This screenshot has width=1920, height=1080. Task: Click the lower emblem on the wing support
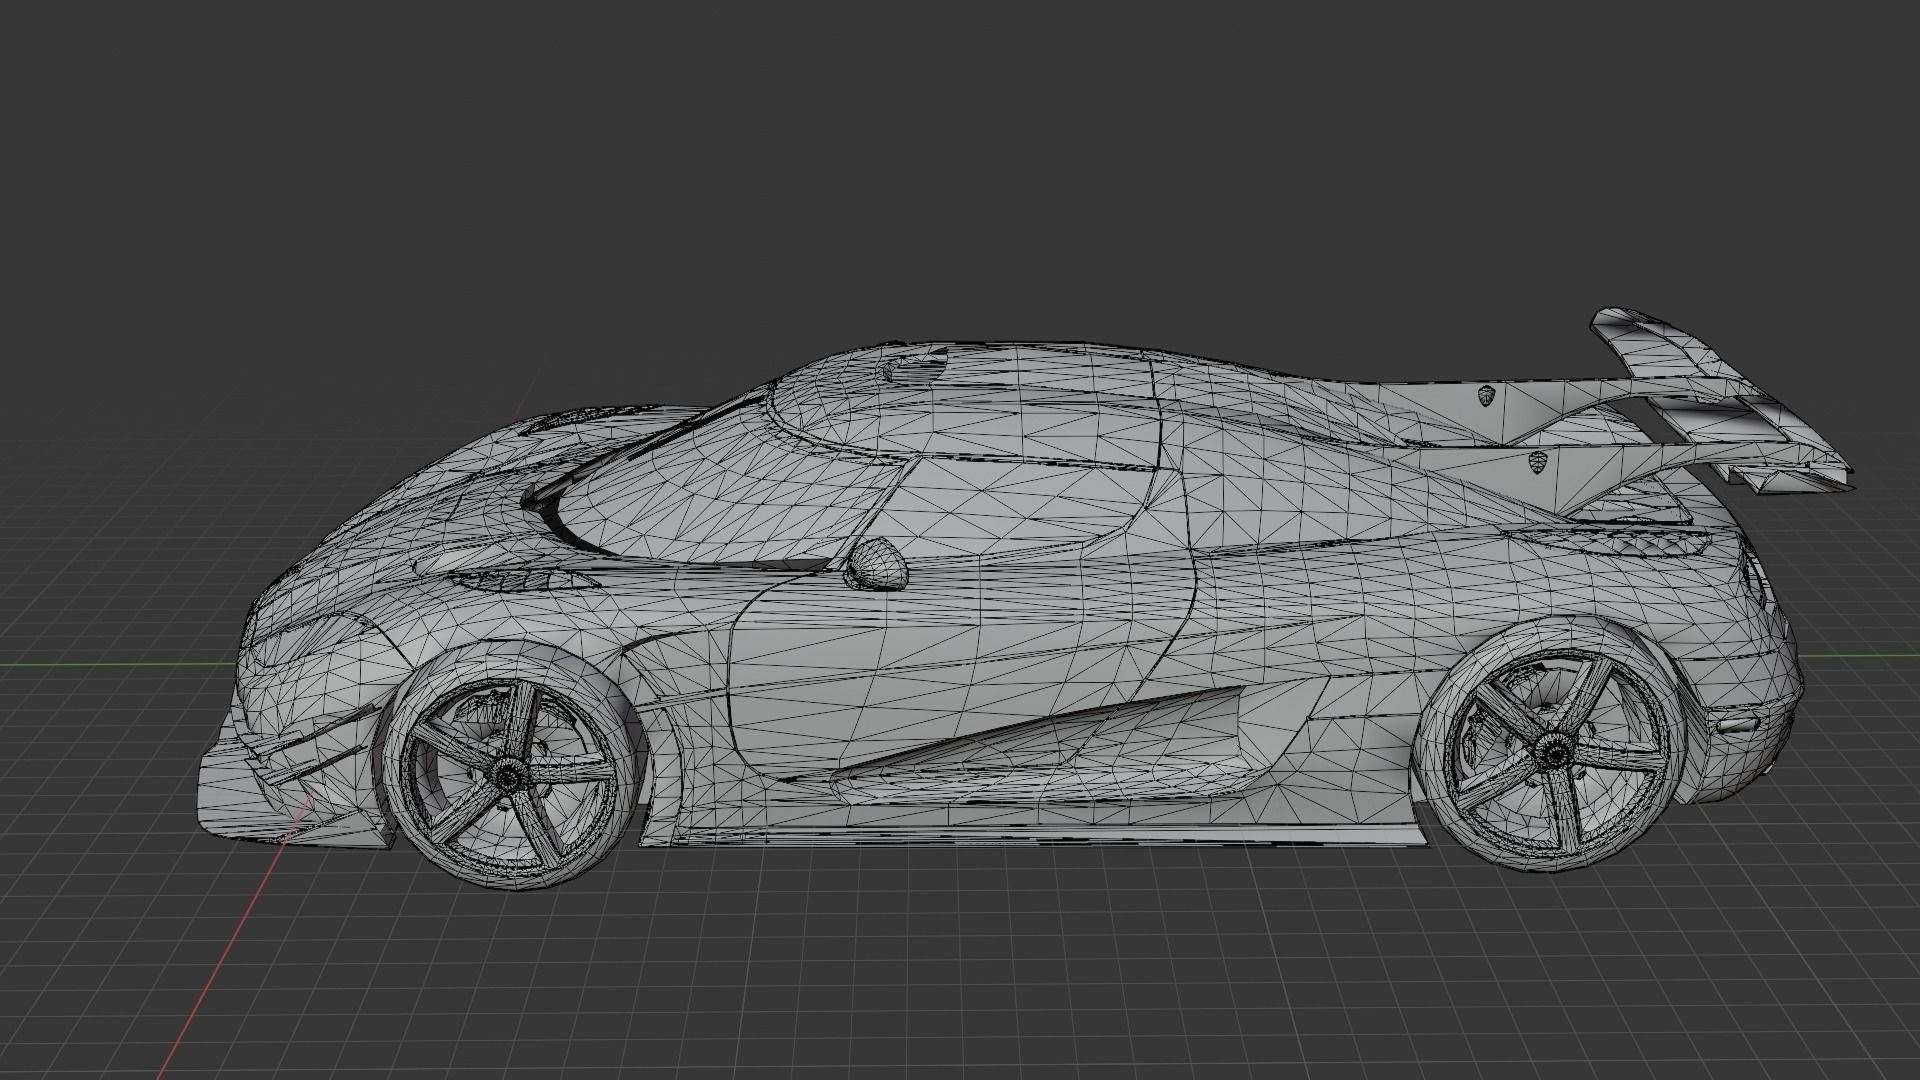(x=1539, y=464)
